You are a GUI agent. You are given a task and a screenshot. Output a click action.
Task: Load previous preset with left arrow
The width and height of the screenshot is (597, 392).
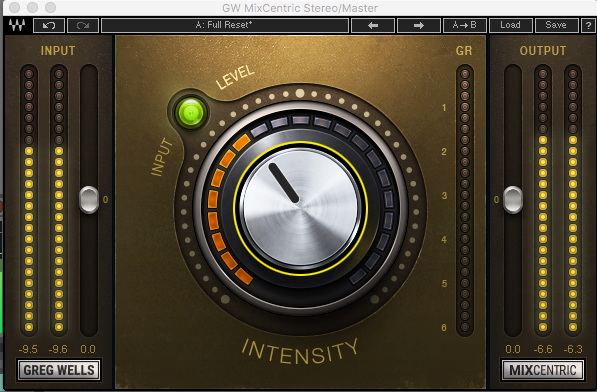(373, 25)
